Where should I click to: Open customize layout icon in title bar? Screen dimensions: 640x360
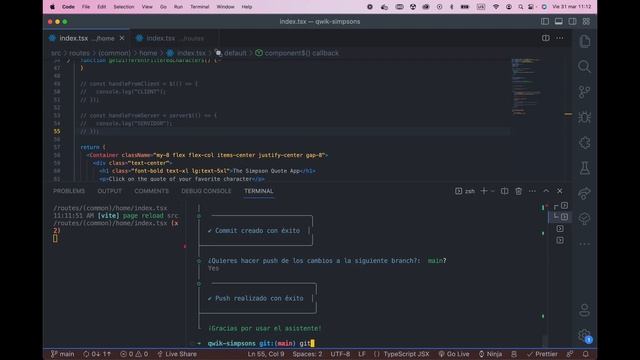coord(587,22)
